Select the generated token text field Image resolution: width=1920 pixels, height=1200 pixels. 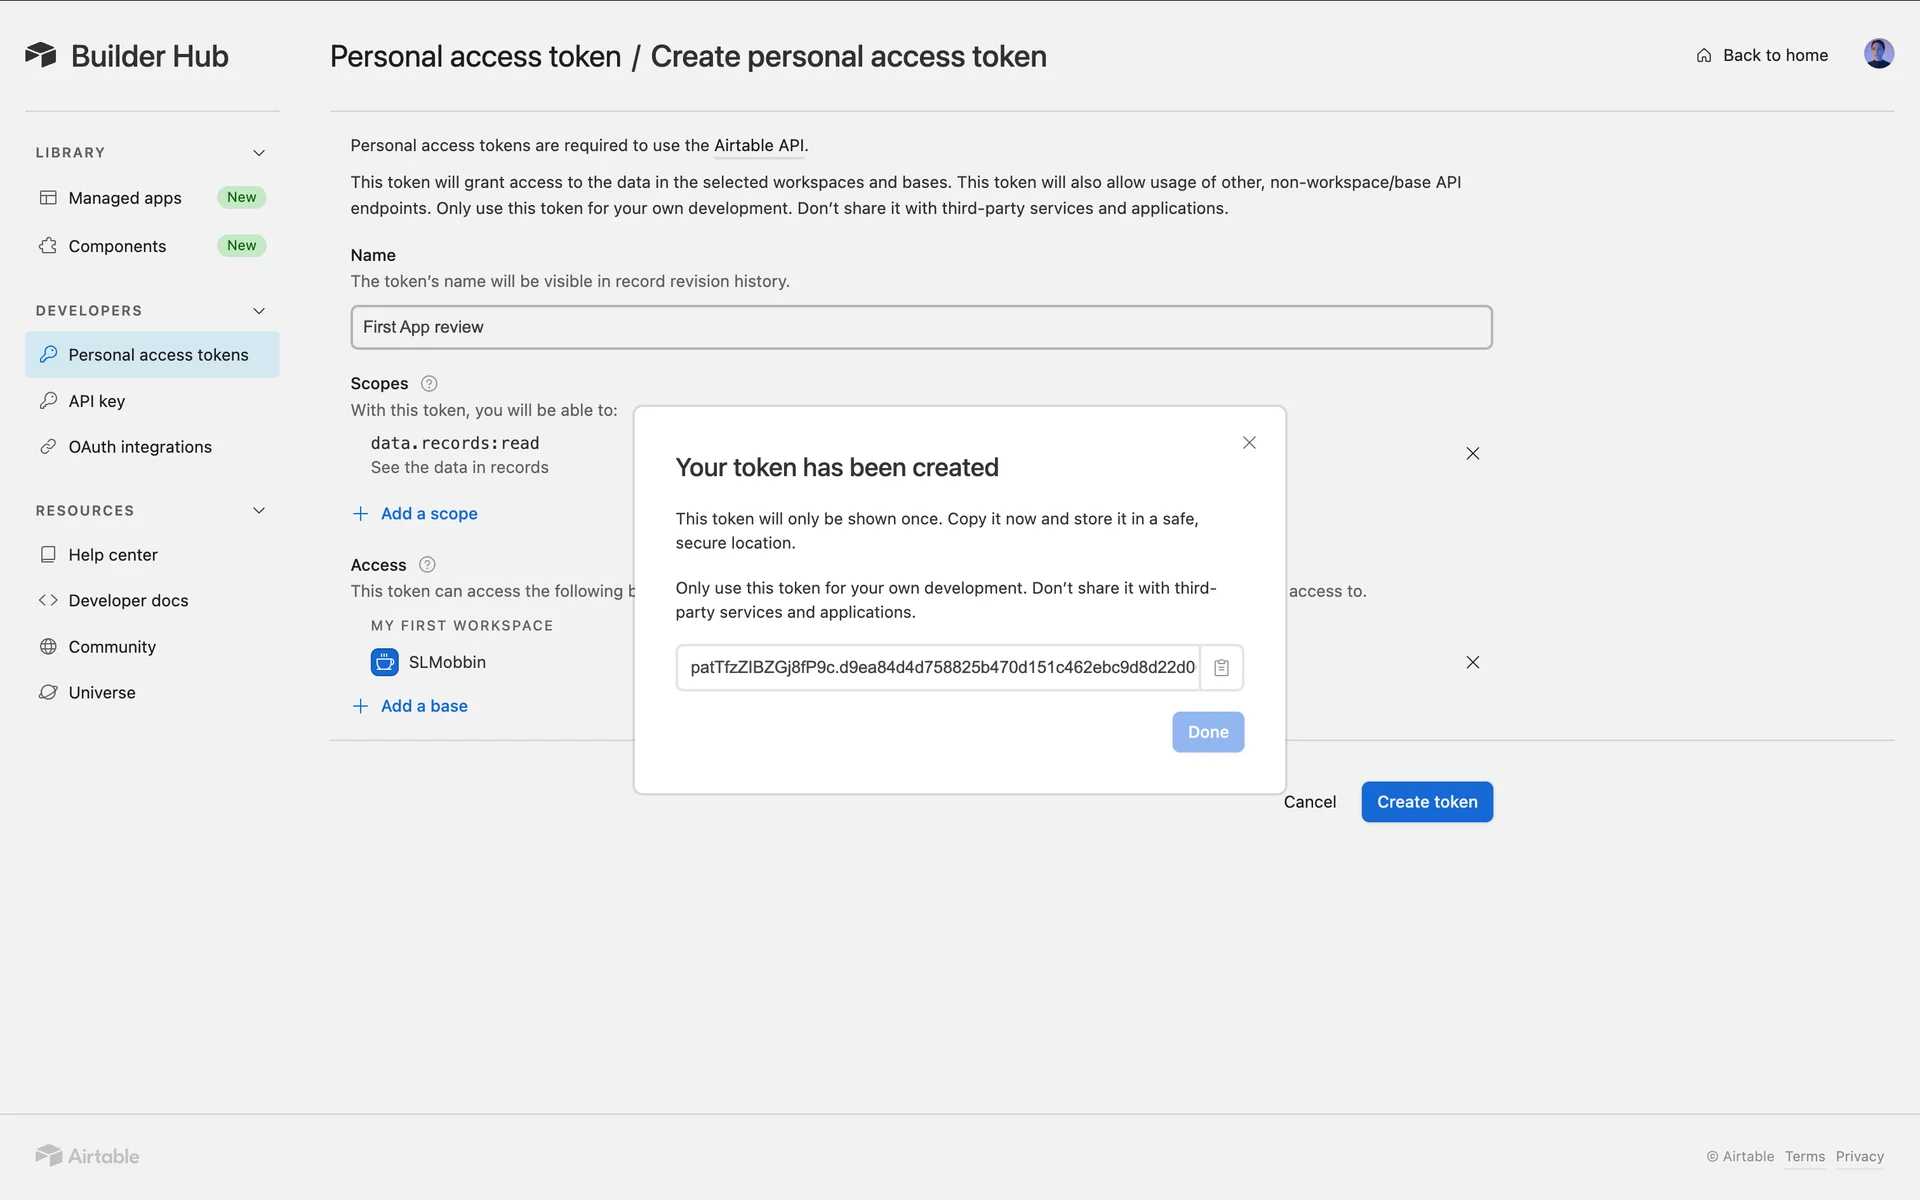pyautogui.click(x=940, y=668)
